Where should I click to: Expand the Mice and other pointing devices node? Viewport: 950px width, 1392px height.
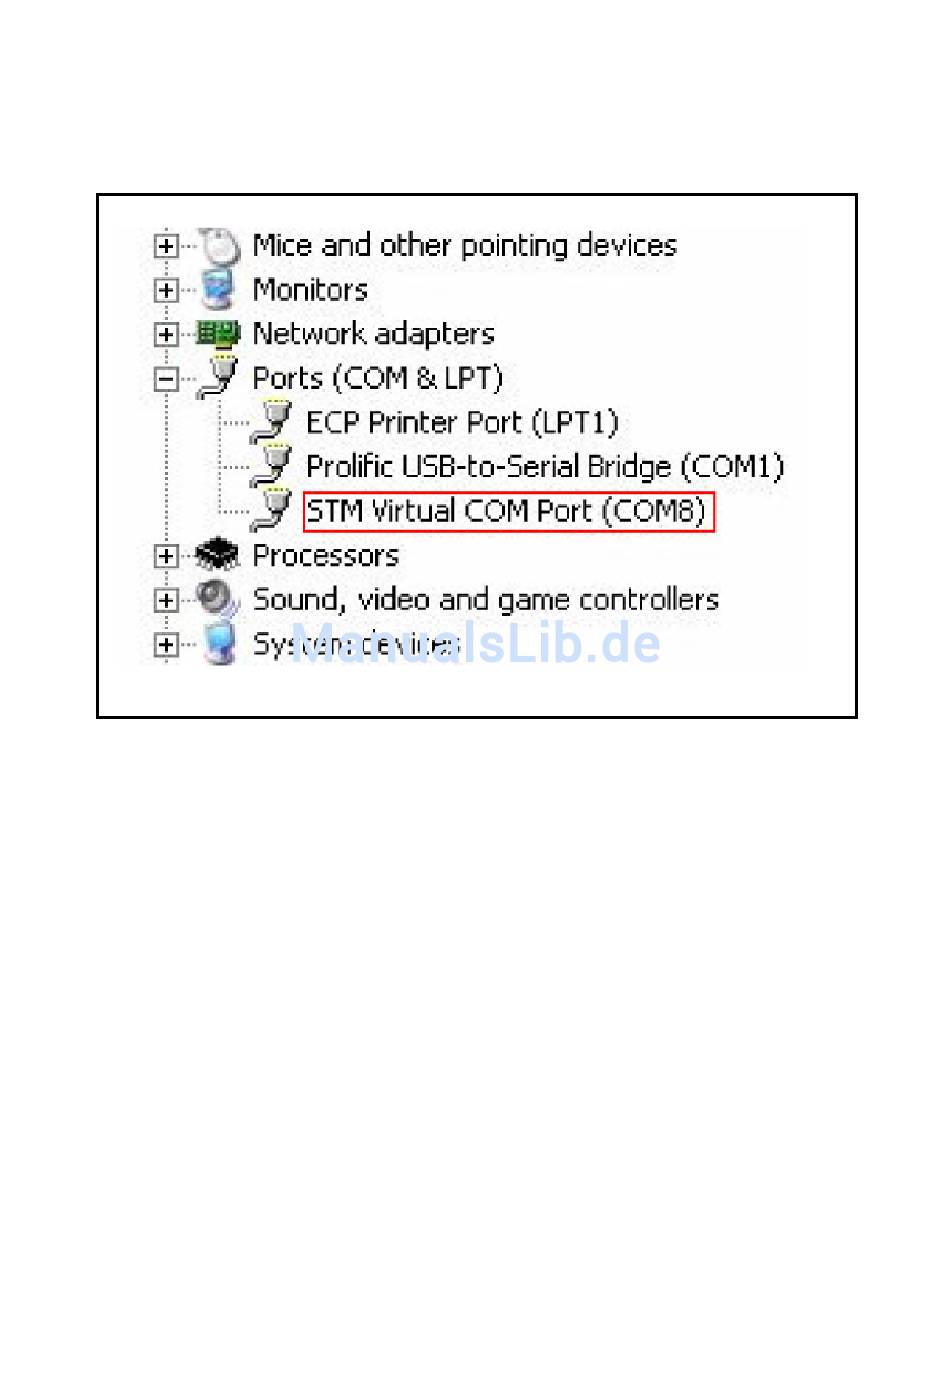pos(167,246)
